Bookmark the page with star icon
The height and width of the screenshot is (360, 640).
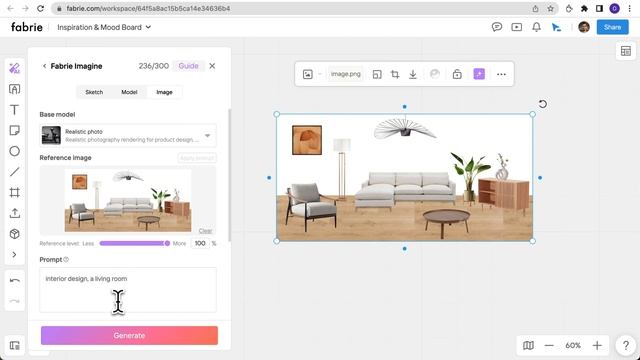click(551, 9)
